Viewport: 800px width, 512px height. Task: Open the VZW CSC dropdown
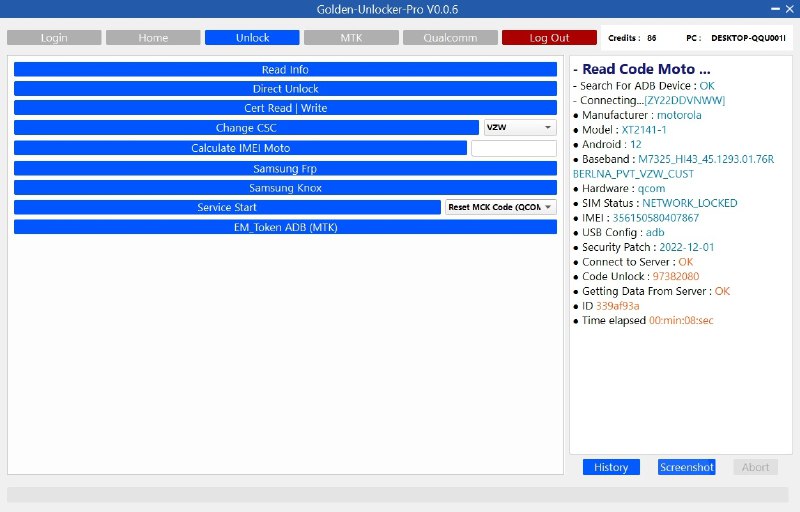coord(520,127)
